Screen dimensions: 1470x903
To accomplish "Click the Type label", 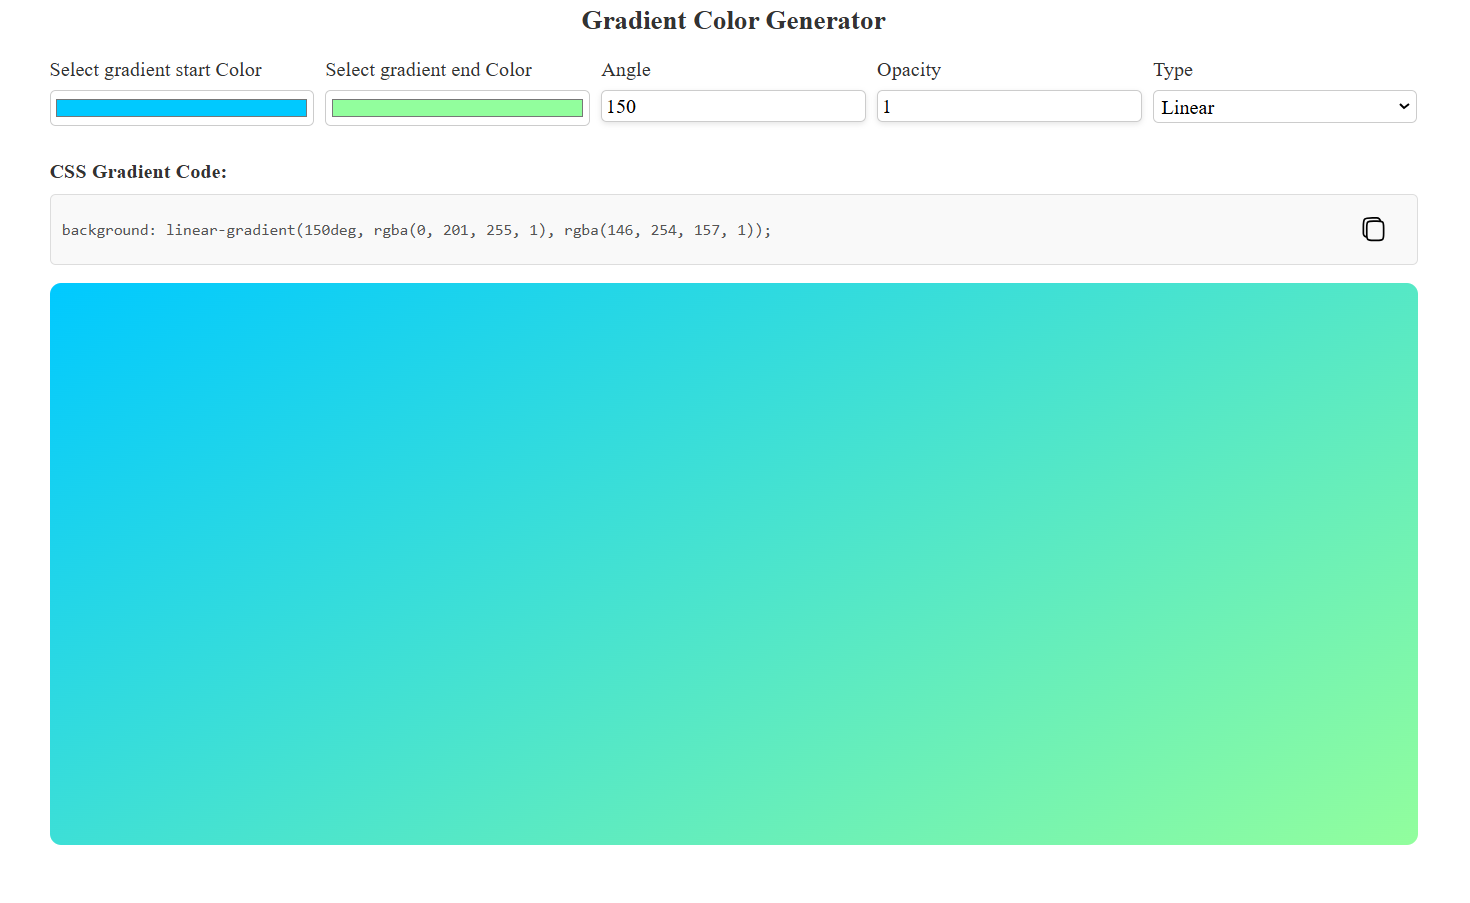I will click(1173, 70).
